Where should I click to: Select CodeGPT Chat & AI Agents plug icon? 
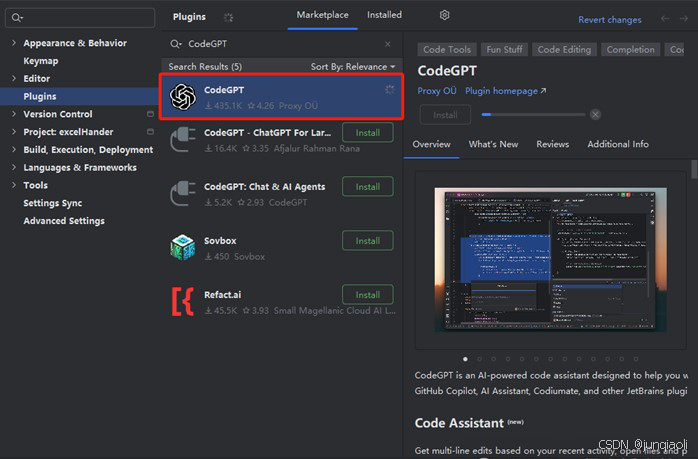(183, 193)
